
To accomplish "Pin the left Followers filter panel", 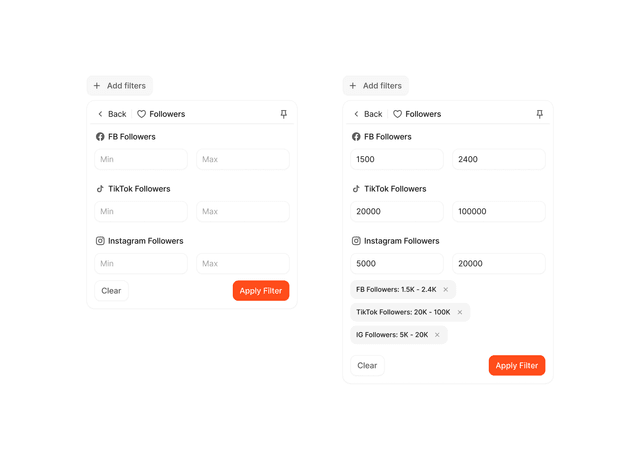I will tap(284, 114).
